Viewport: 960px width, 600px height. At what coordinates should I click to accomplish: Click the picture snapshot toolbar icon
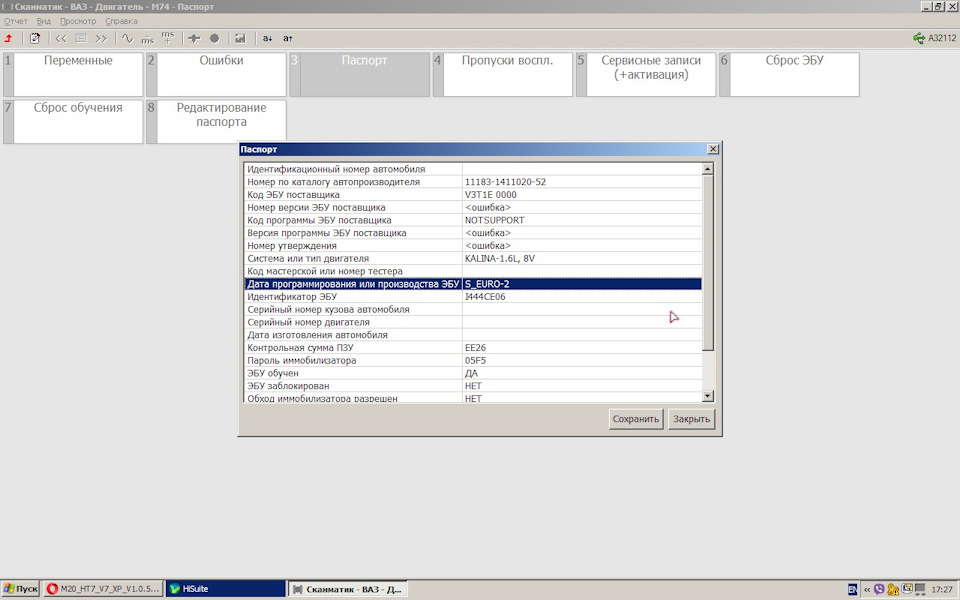pos(240,39)
